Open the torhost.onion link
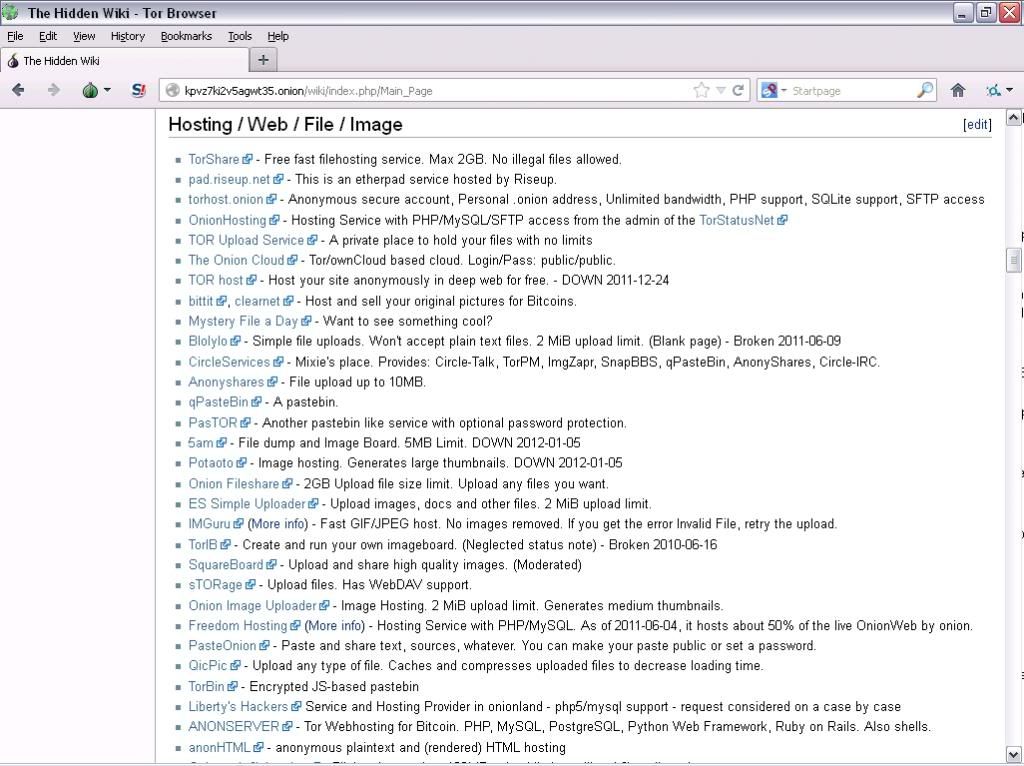The width and height of the screenshot is (1024, 766). pyautogui.click(x=225, y=200)
